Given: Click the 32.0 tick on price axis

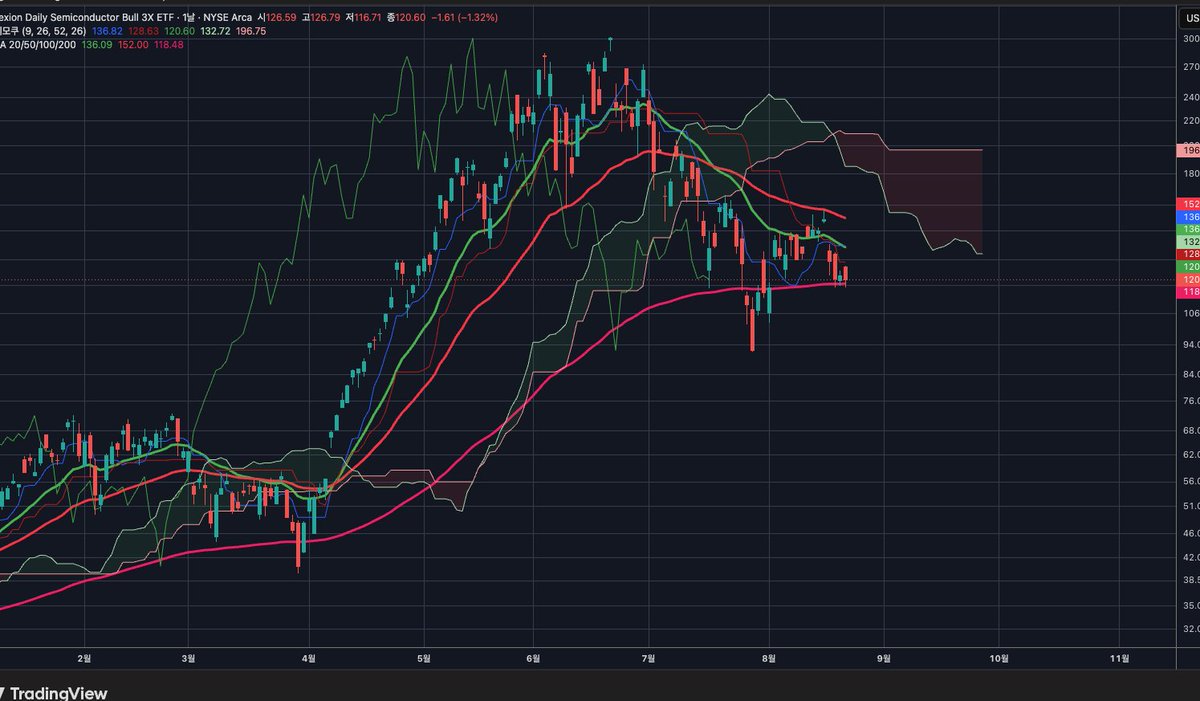Looking at the screenshot, I should coord(1191,629).
